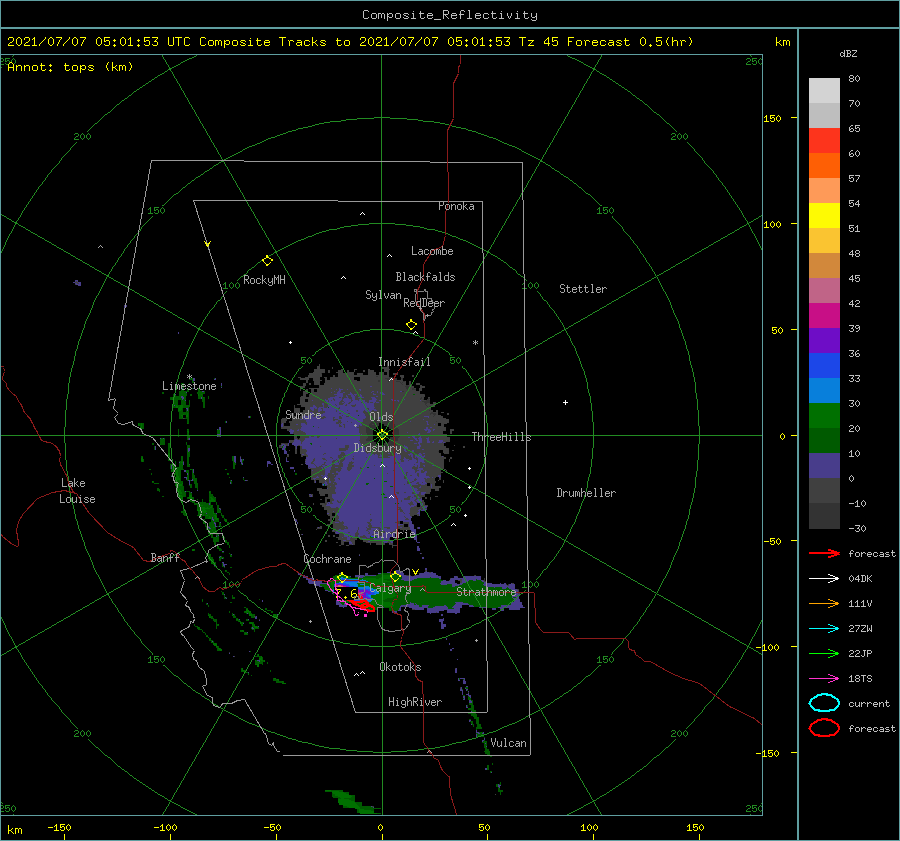Click the Vulcan town label

click(x=508, y=743)
